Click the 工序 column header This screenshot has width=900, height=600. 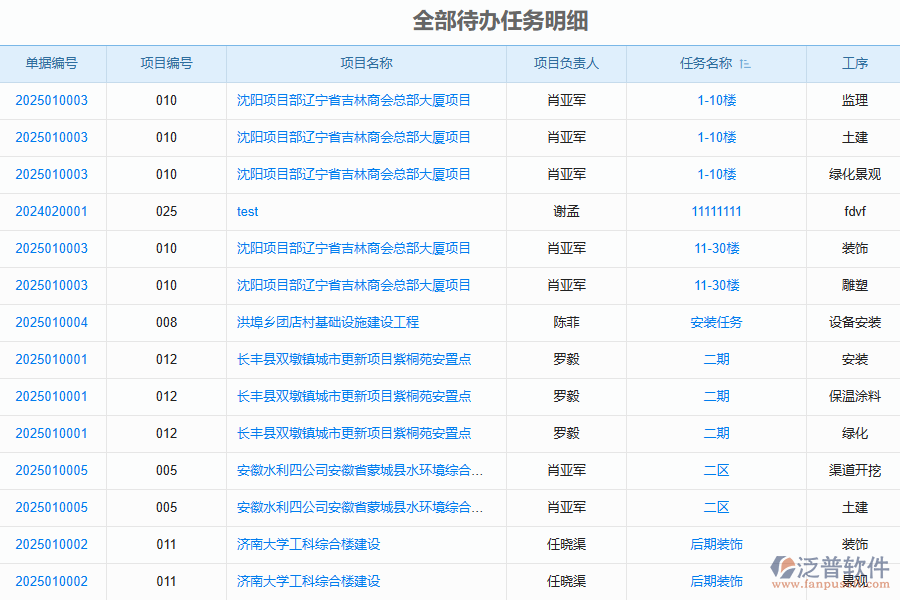855,63
